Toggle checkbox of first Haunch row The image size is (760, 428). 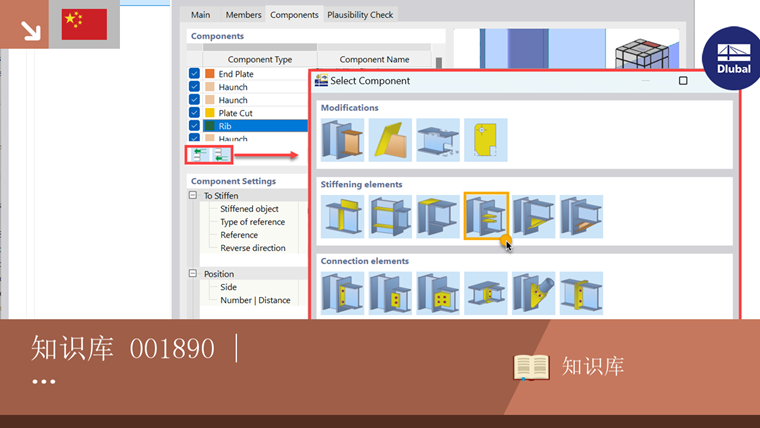coord(194,86)
